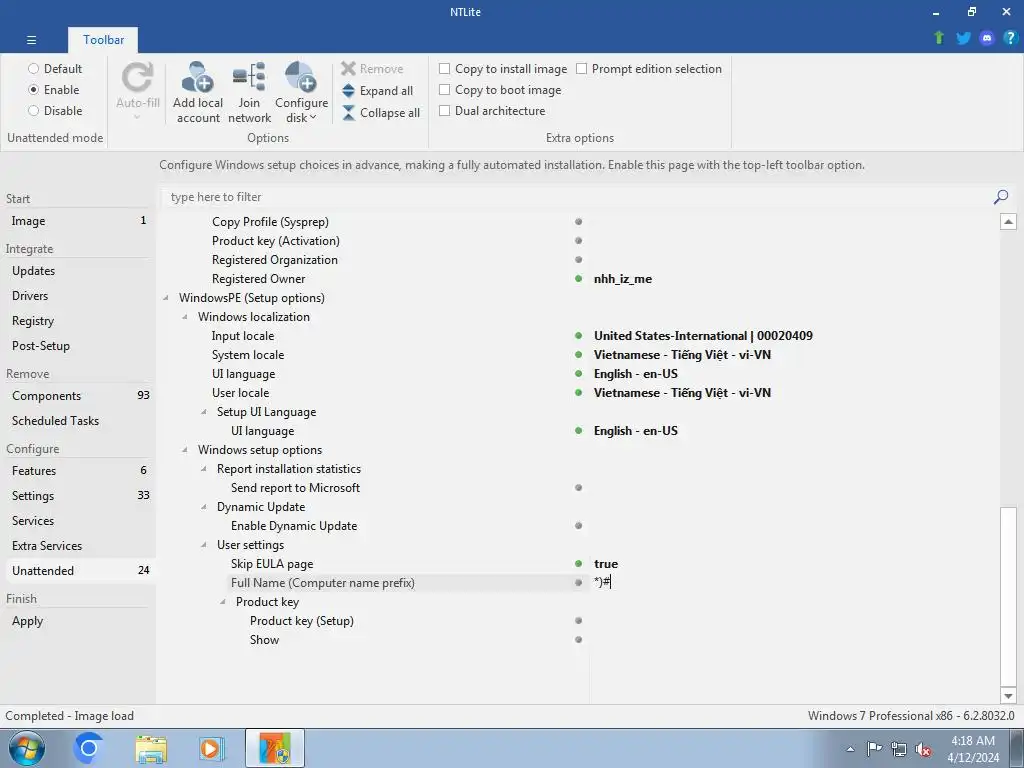This screenshot has width=1024, height=768.
Task: Open the Twitter link icon
Action: point(963,38)
